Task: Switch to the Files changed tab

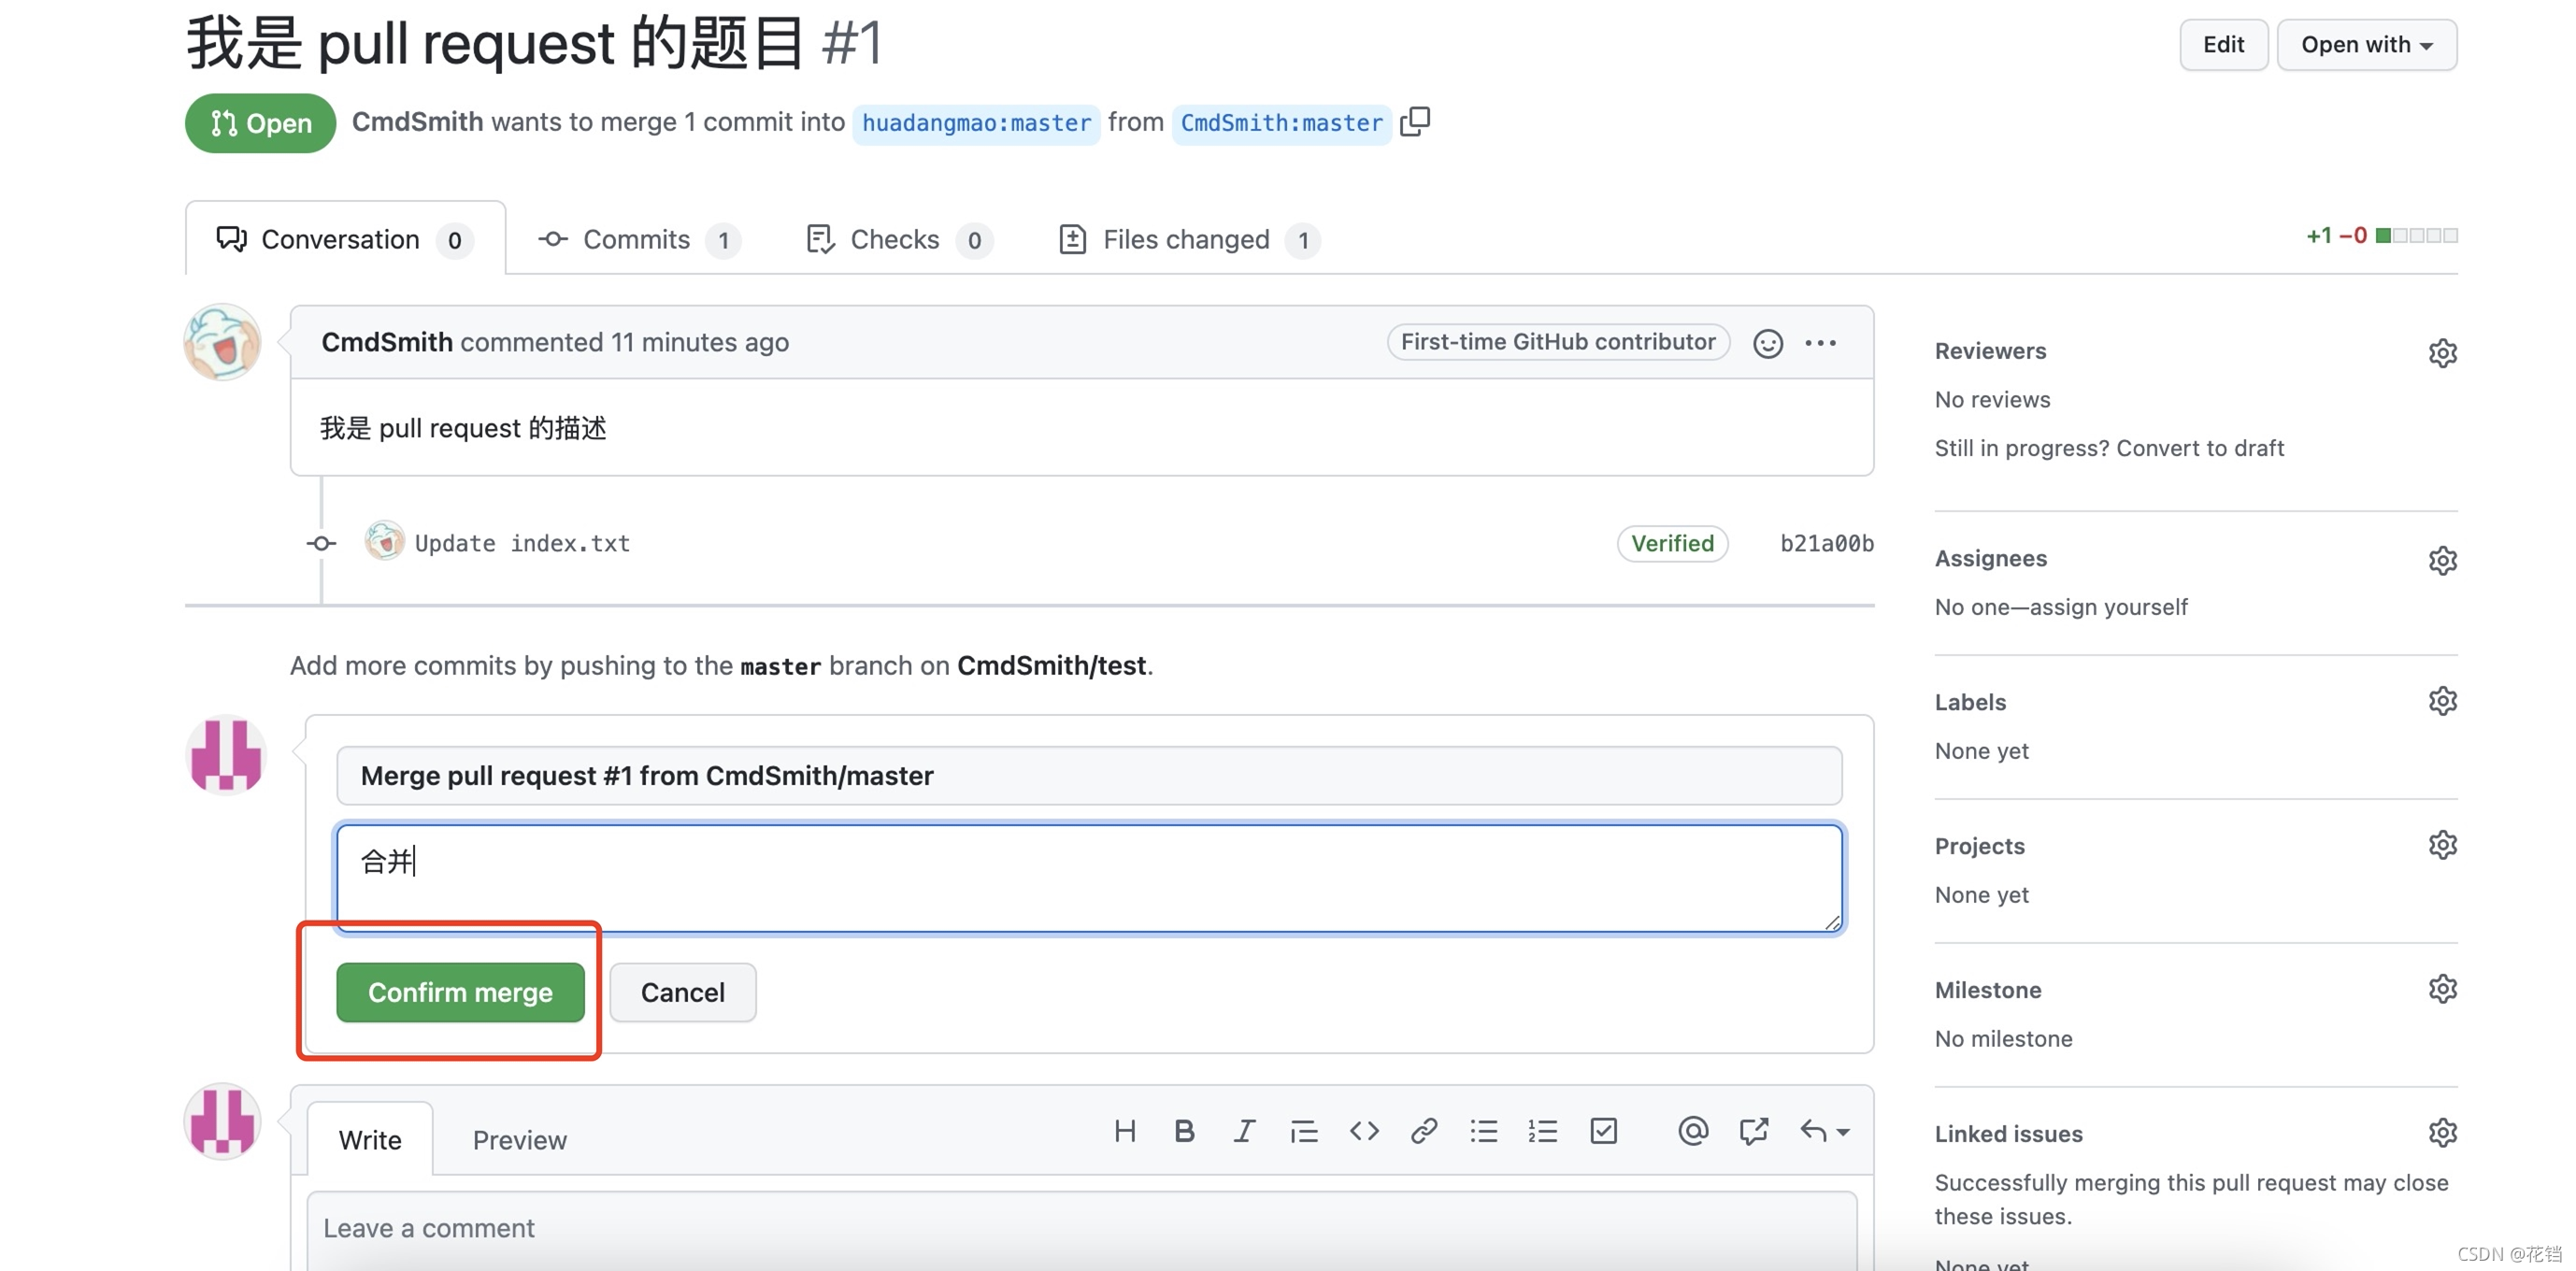Action: [1186, 239]
